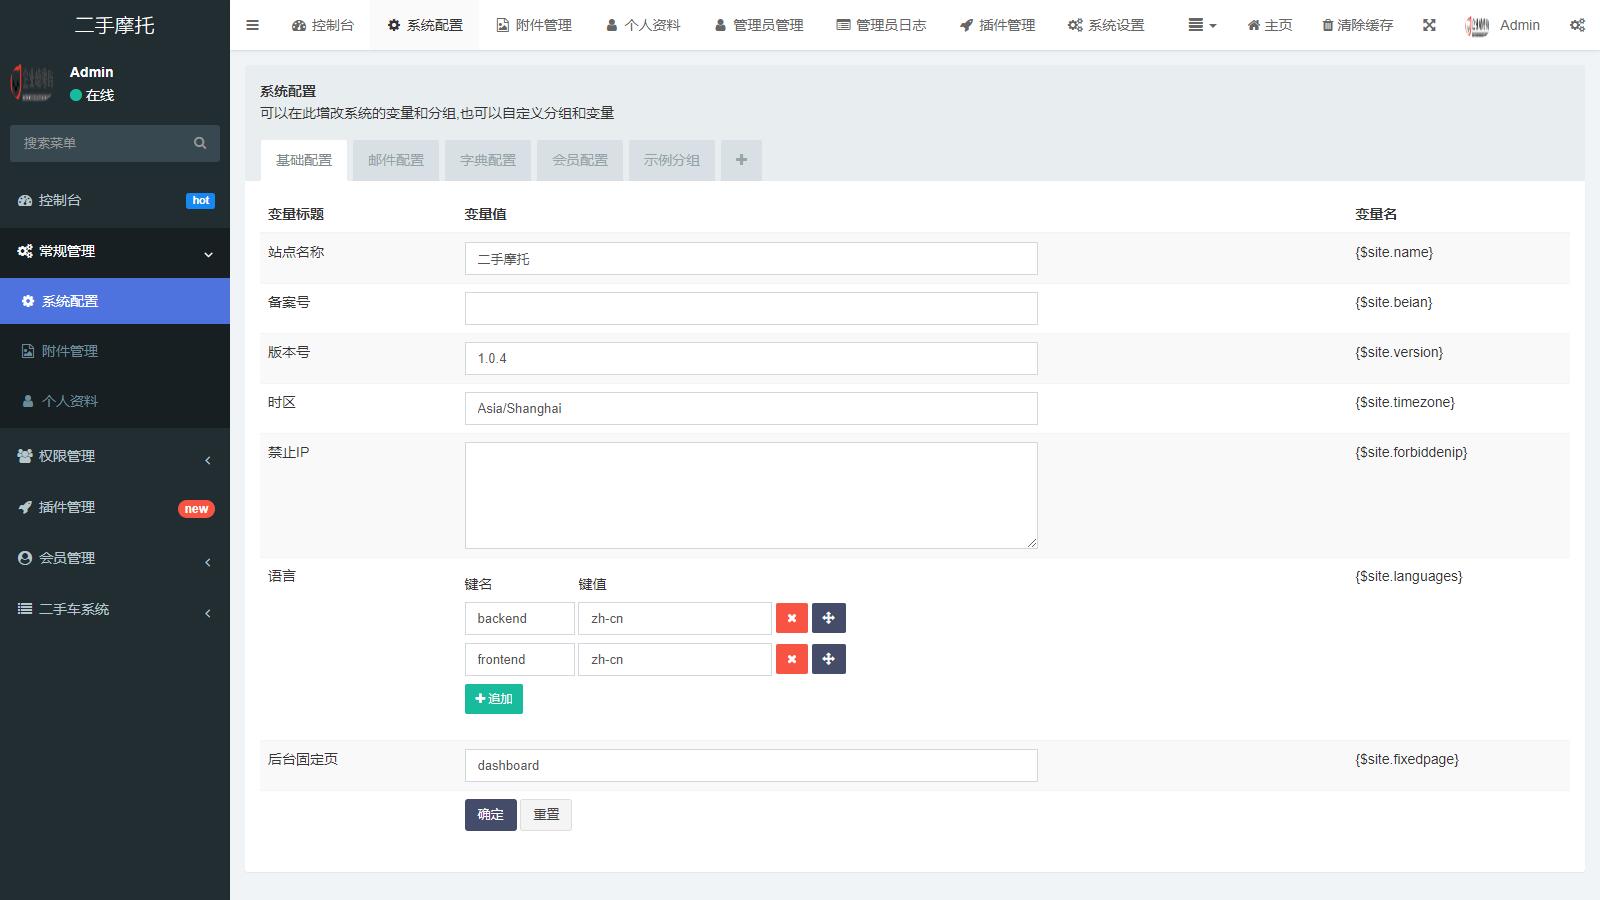Screen dimensions: 1600x900
Task: Add a language entry via the 追加 button
Action: (493, 698)
